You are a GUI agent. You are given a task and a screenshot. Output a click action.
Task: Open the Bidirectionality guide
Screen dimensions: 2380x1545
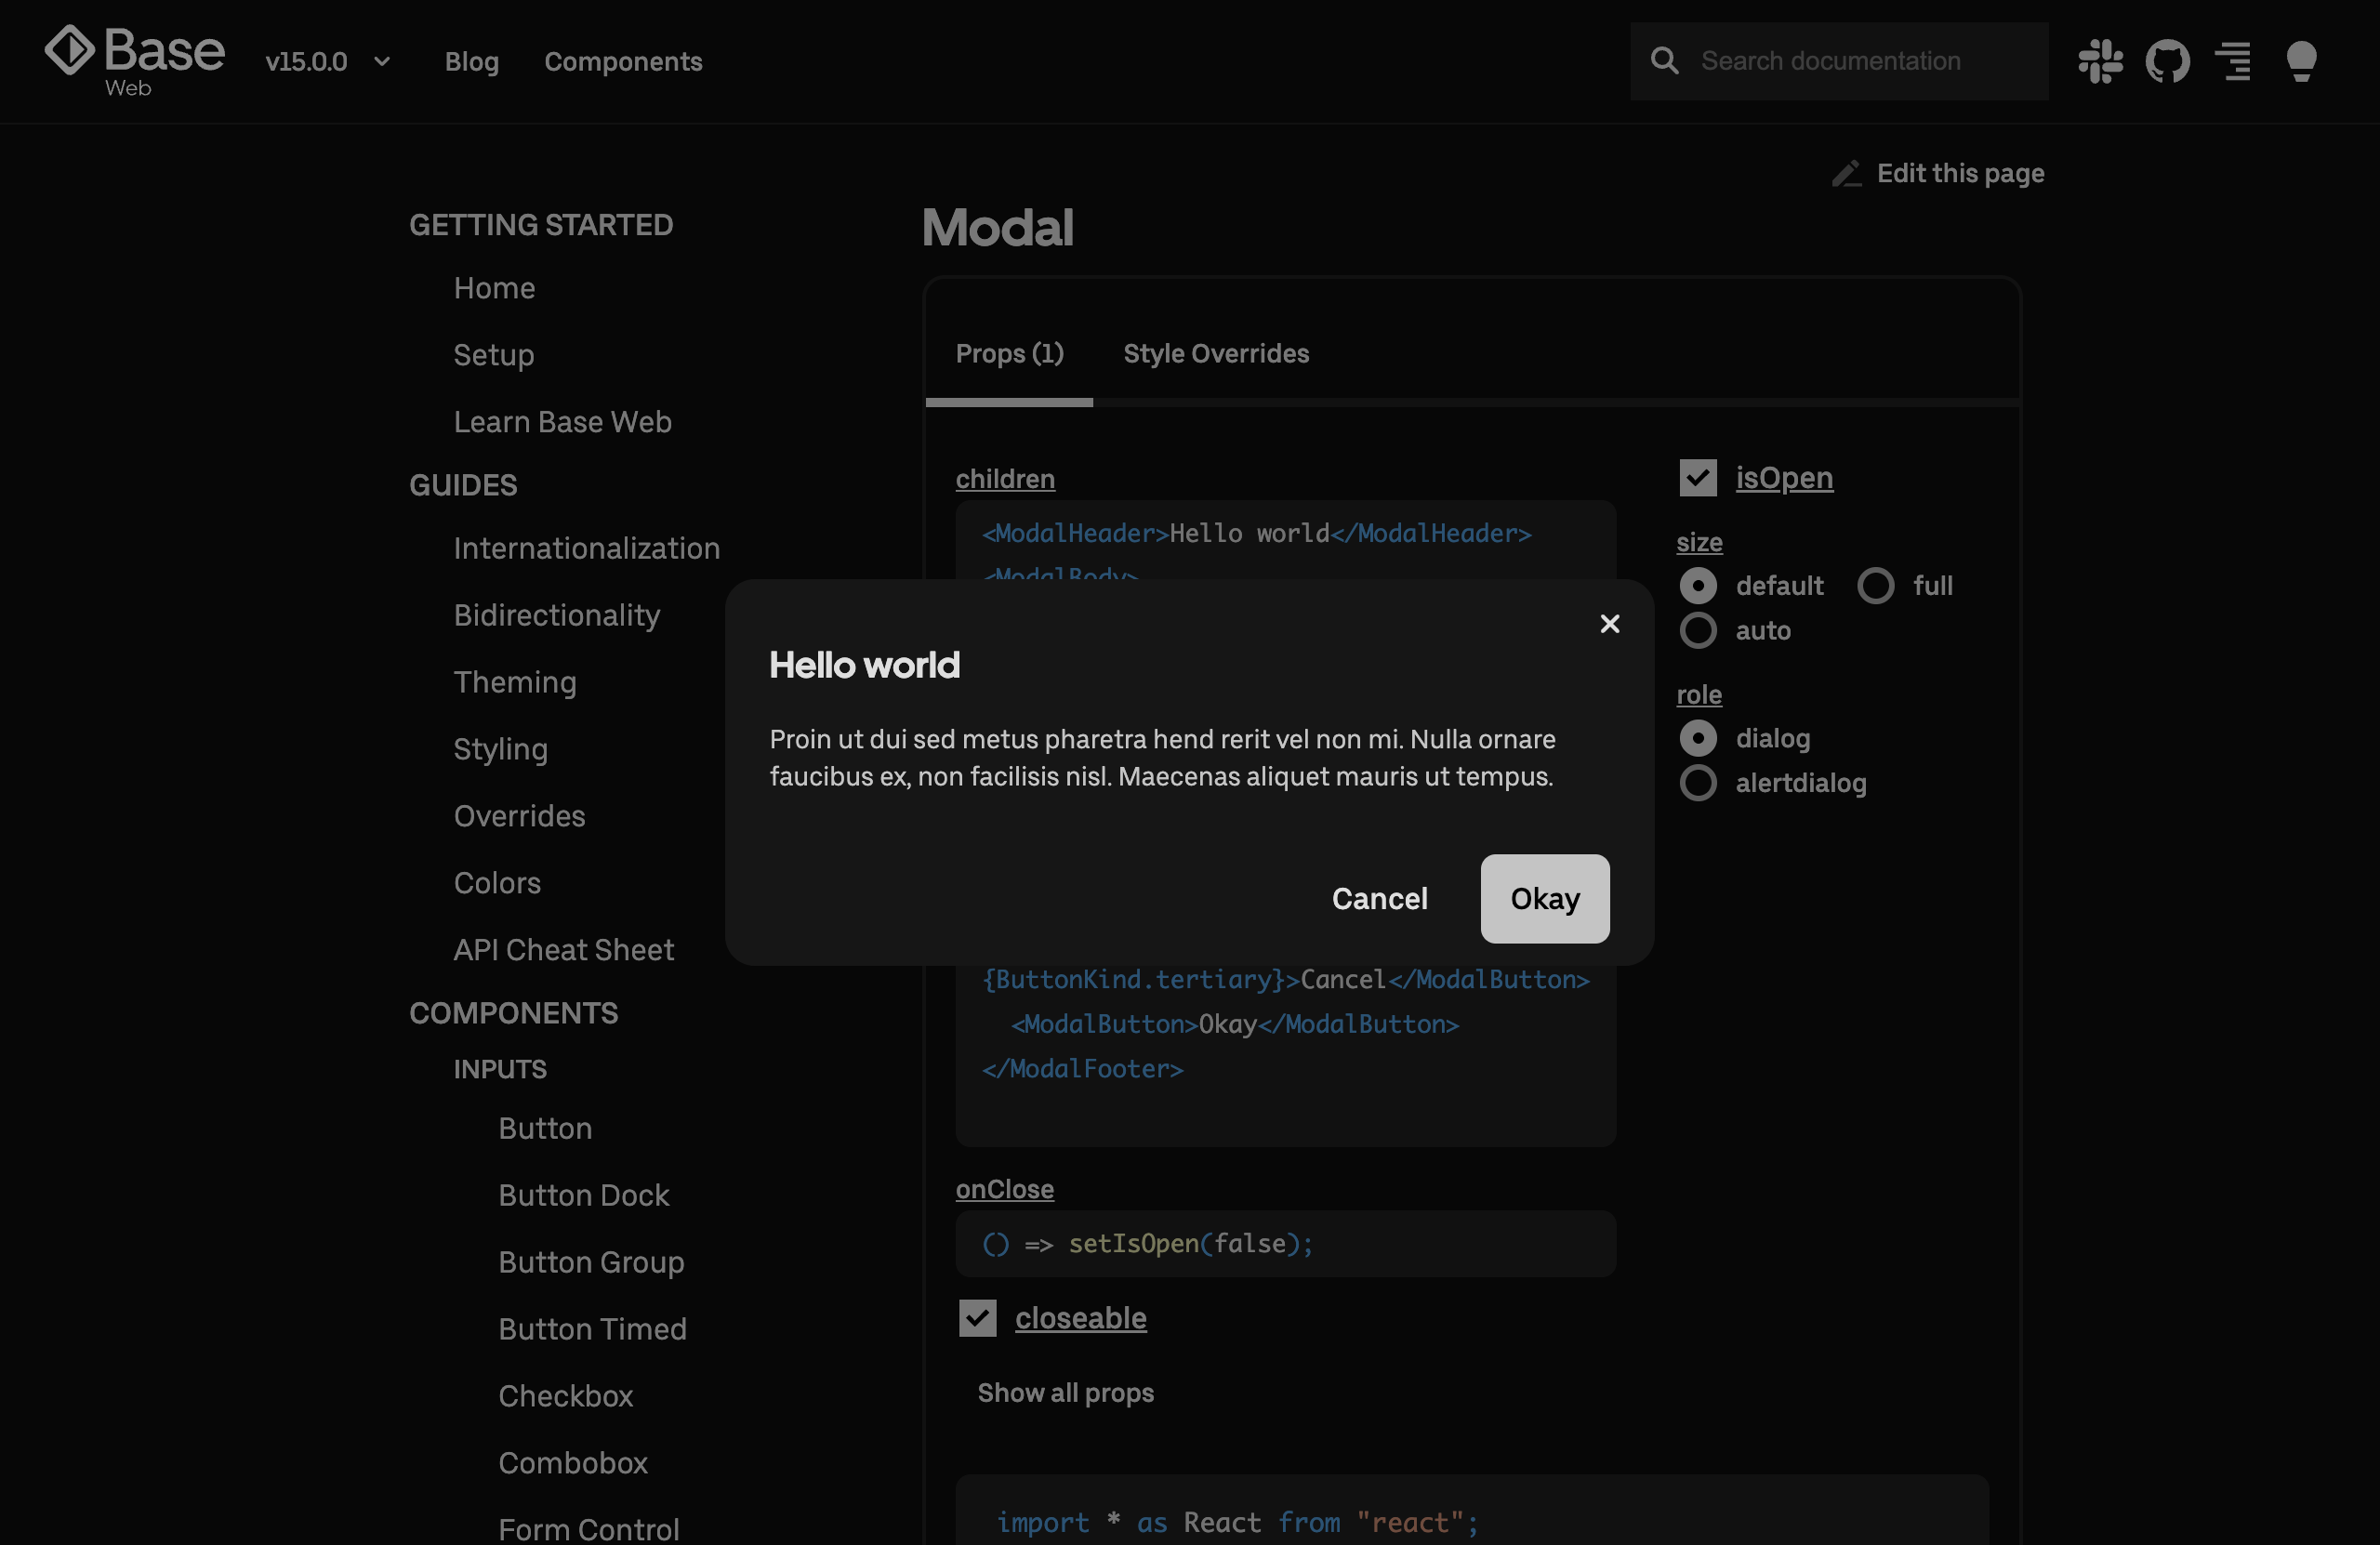556,615
